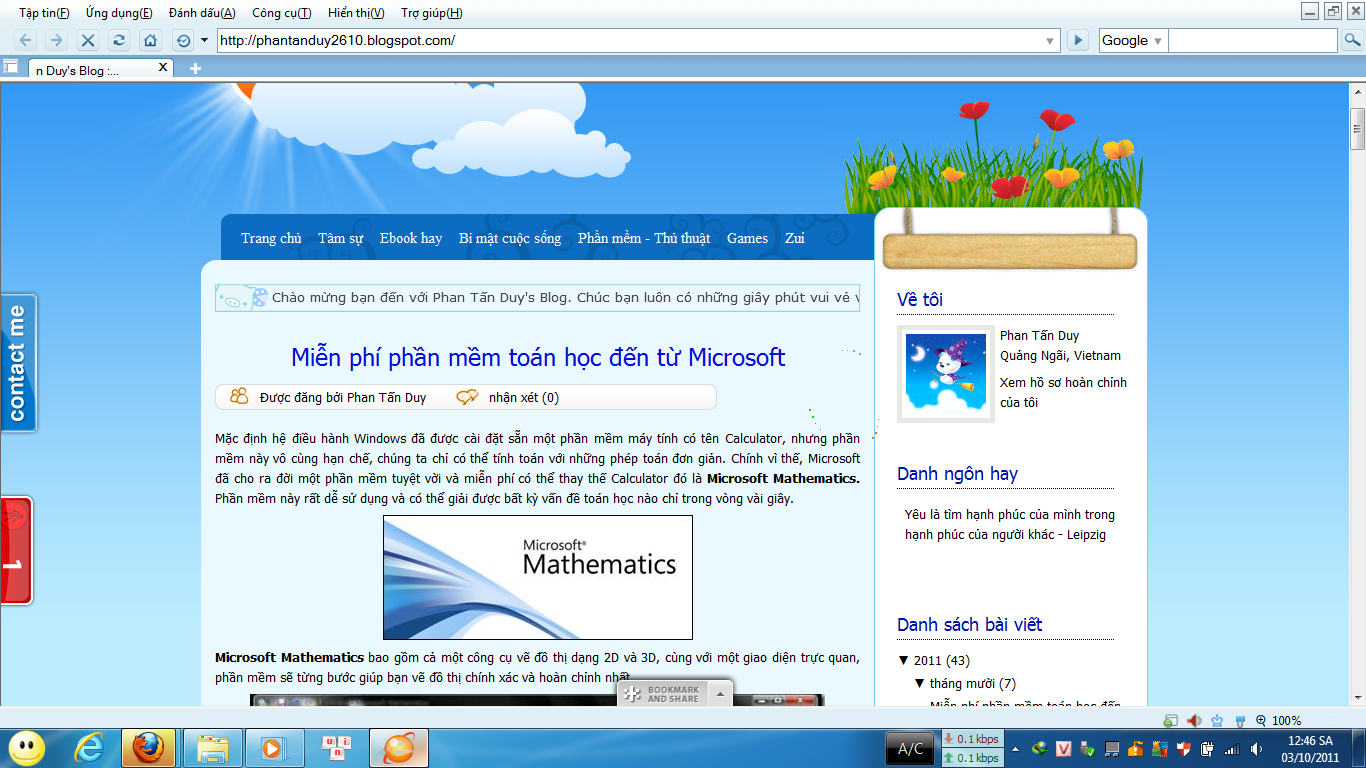Close the 'n Duy's Blog' tab
This screenshot has height=768, width=1366.
pos(164,68)
